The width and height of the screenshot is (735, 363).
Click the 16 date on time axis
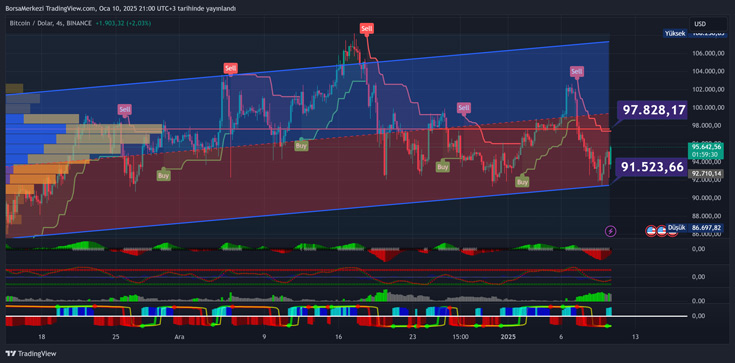tap(339, 337)
